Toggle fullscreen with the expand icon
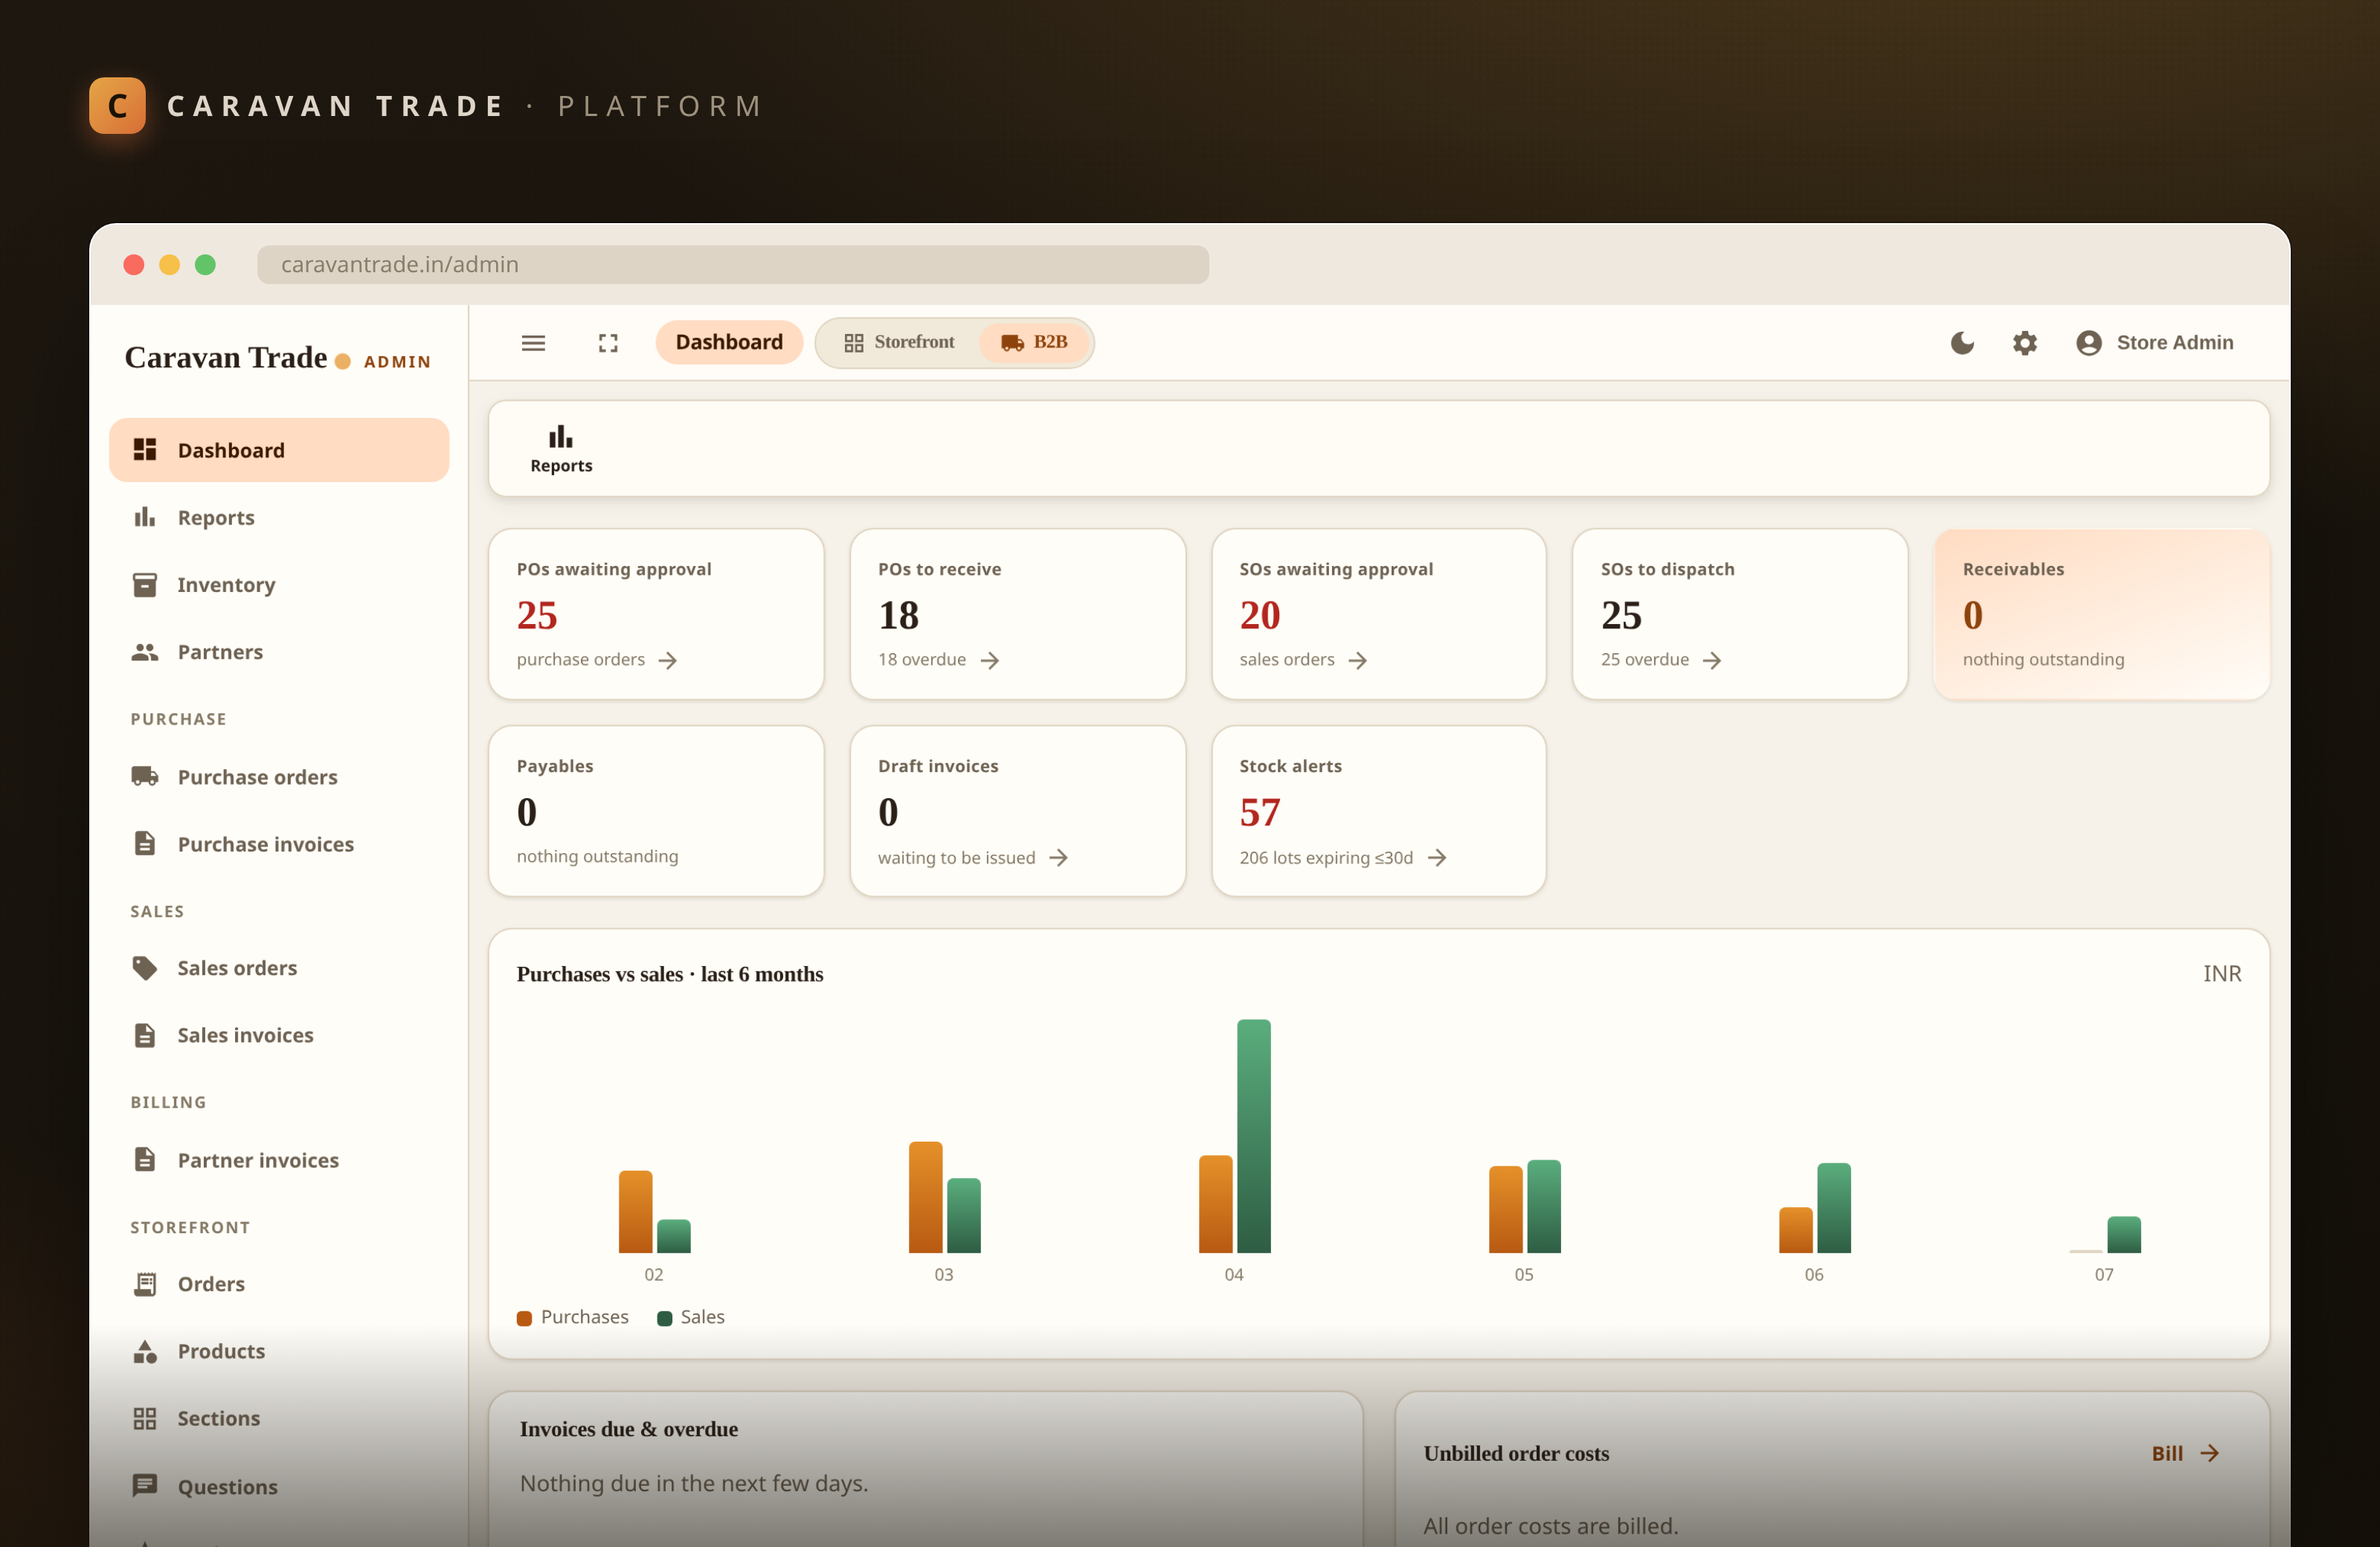 point(608,343)
